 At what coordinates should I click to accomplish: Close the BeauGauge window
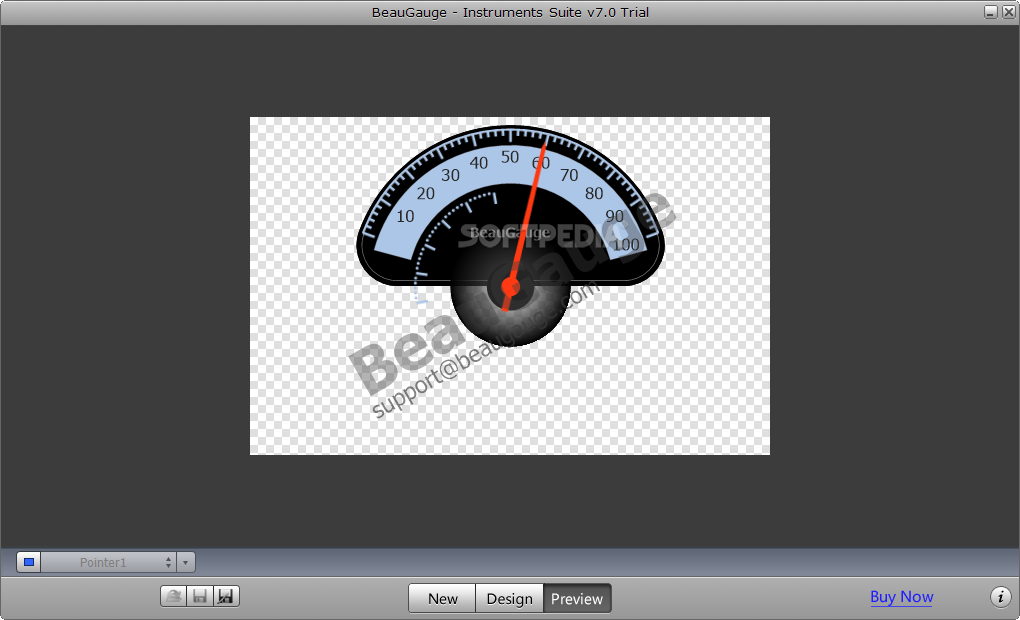click(1009, 12)
